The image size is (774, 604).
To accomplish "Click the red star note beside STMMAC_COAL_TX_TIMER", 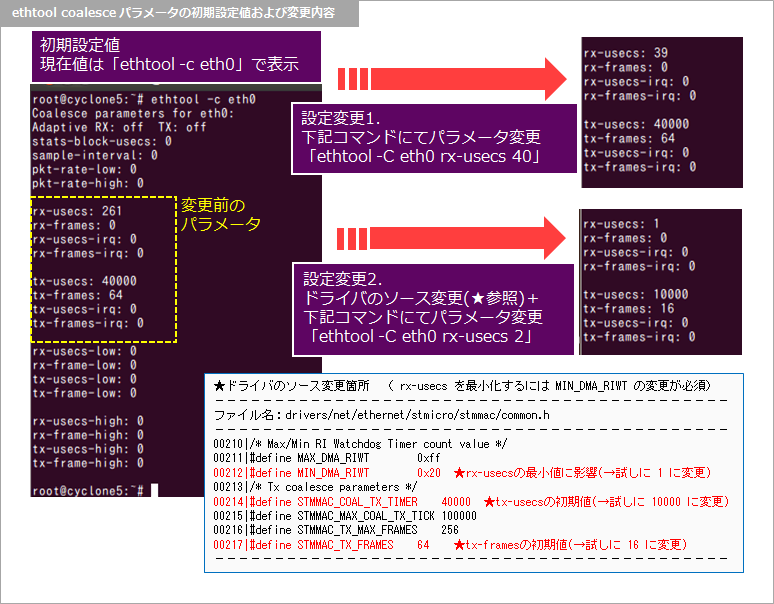I will point(610,501).
